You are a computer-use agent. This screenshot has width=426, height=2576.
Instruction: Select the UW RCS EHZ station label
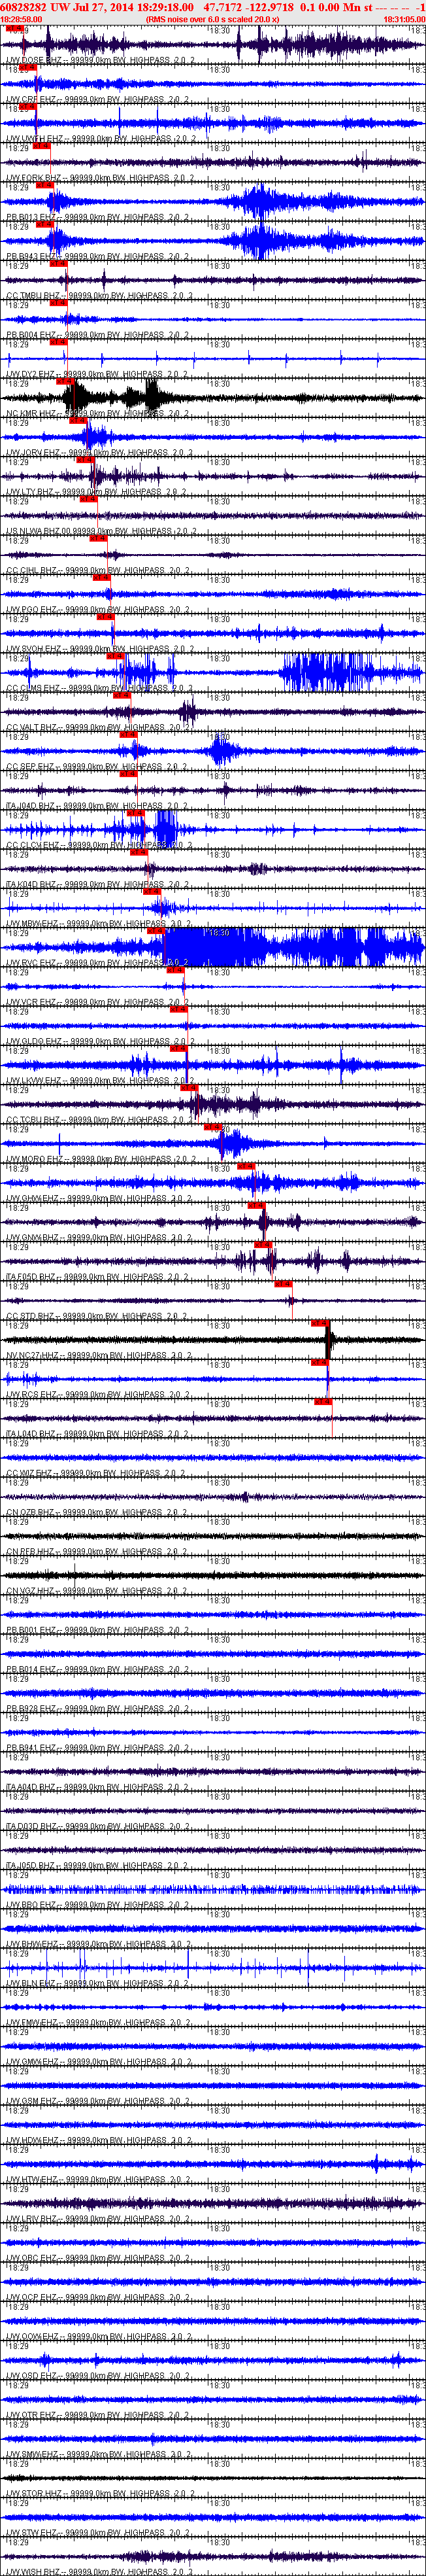click(100, 1394)
